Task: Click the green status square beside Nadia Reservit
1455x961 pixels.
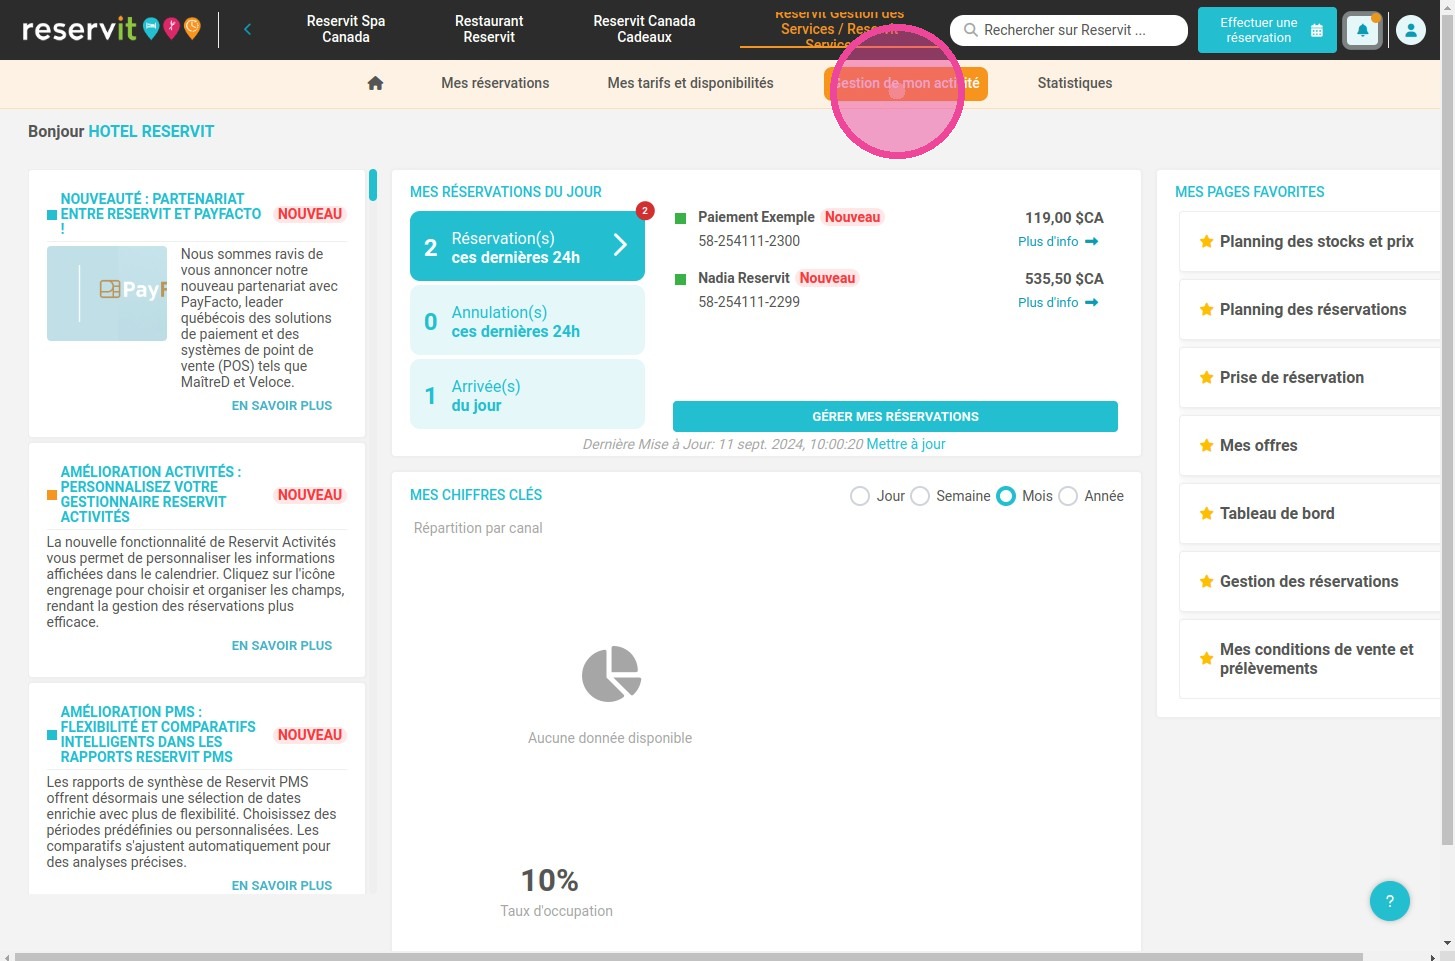Action: point(681,279)
